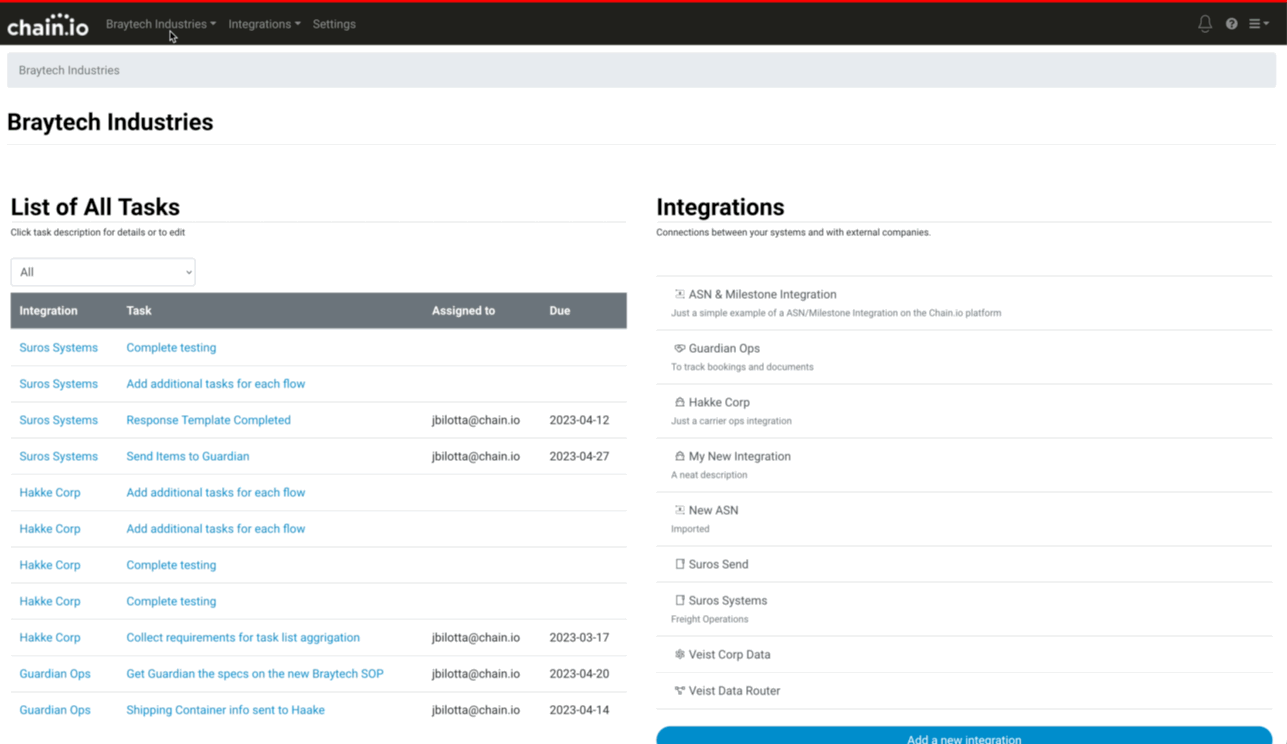
Task: Click jbilotta@chain.io in the Send Items row
Action: pos(476,456)
